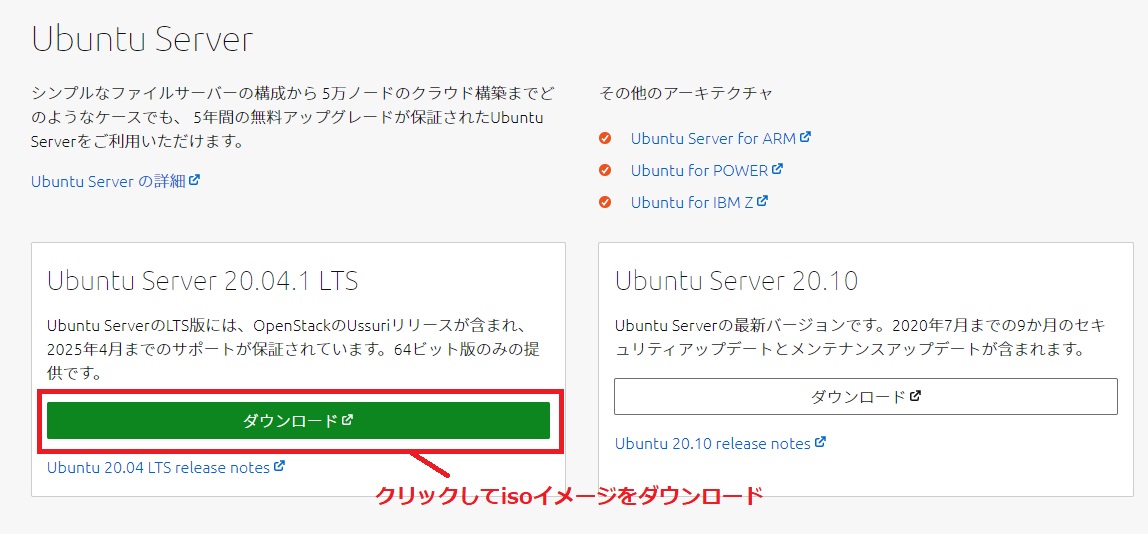This screenshot has width=1148, height=534.
Task: Click the paragraph starting Ubuntu Serverの最新バージョンです
Action: pyautogui.click(x=861, y=337)
